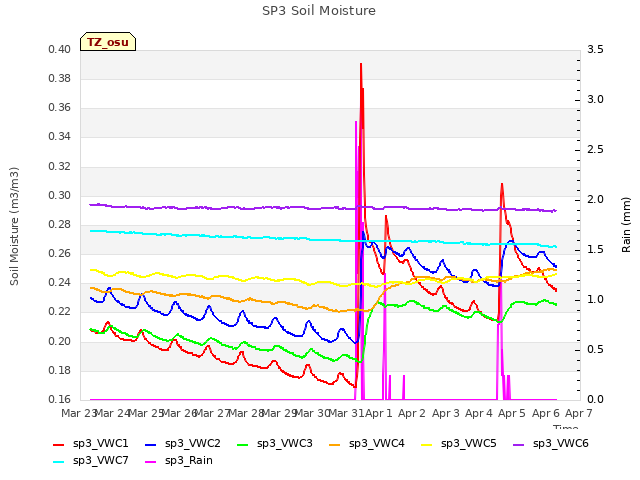This screenshot has height=480, width=640.
Task: Click the magenta sp3_Rain legend line swatch
Action: (151, 462)
